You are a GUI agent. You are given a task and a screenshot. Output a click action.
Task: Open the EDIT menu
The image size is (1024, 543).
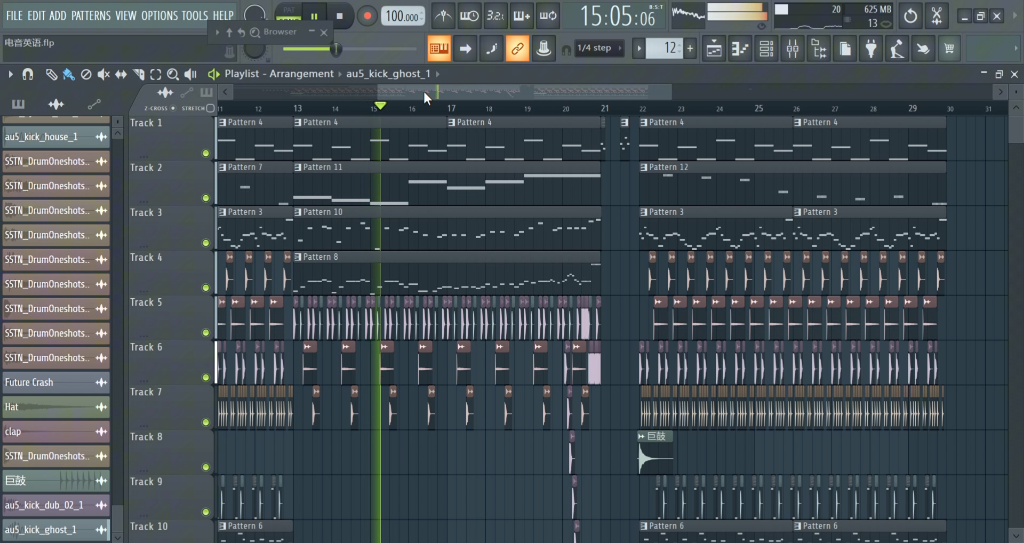(37, 15)
